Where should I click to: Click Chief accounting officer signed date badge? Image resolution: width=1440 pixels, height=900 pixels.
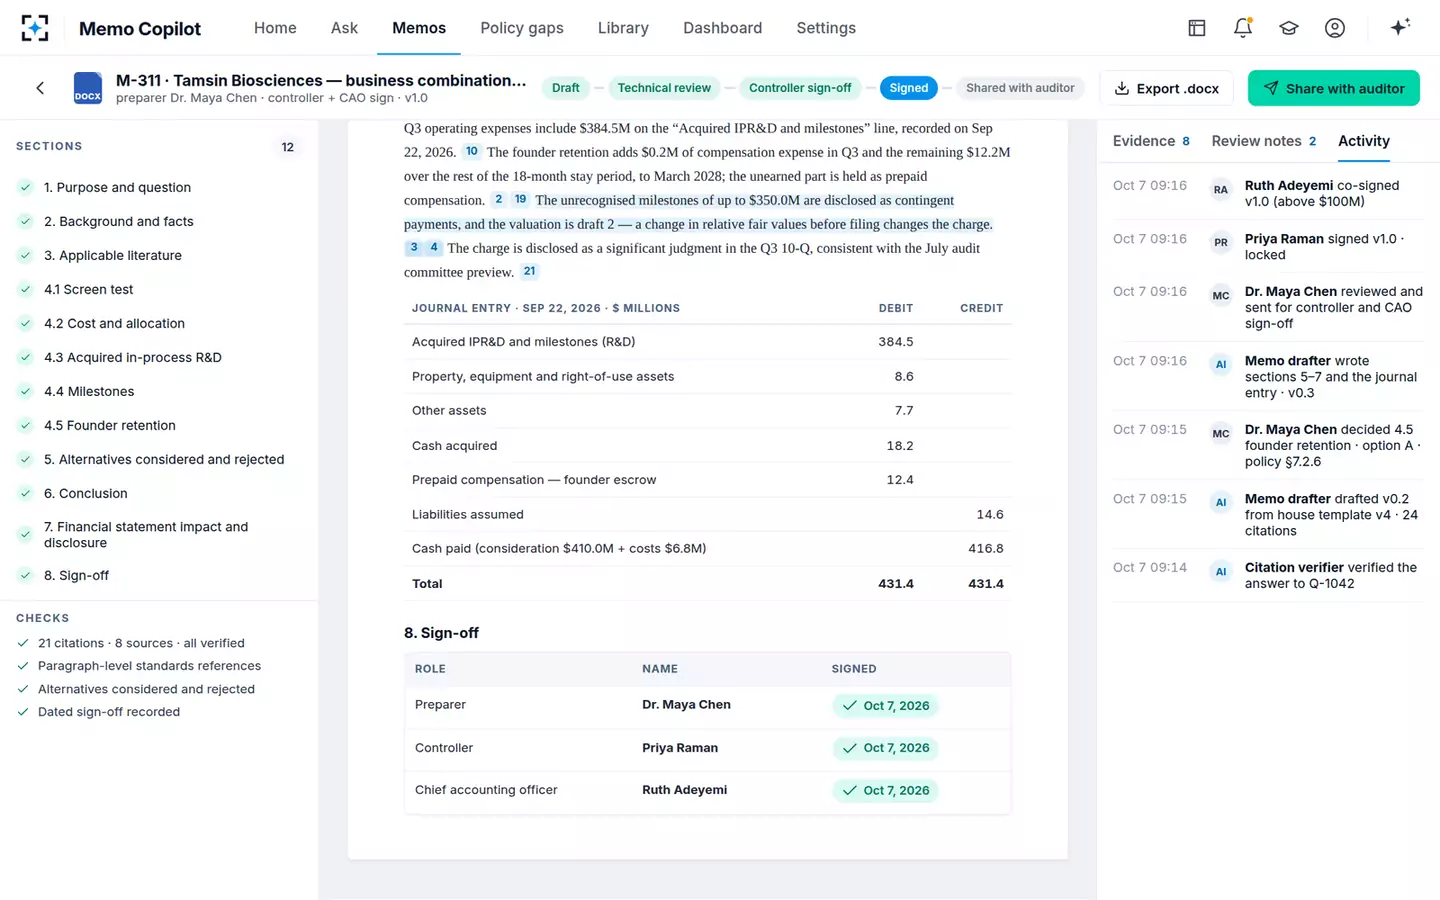tap(886, 790)
